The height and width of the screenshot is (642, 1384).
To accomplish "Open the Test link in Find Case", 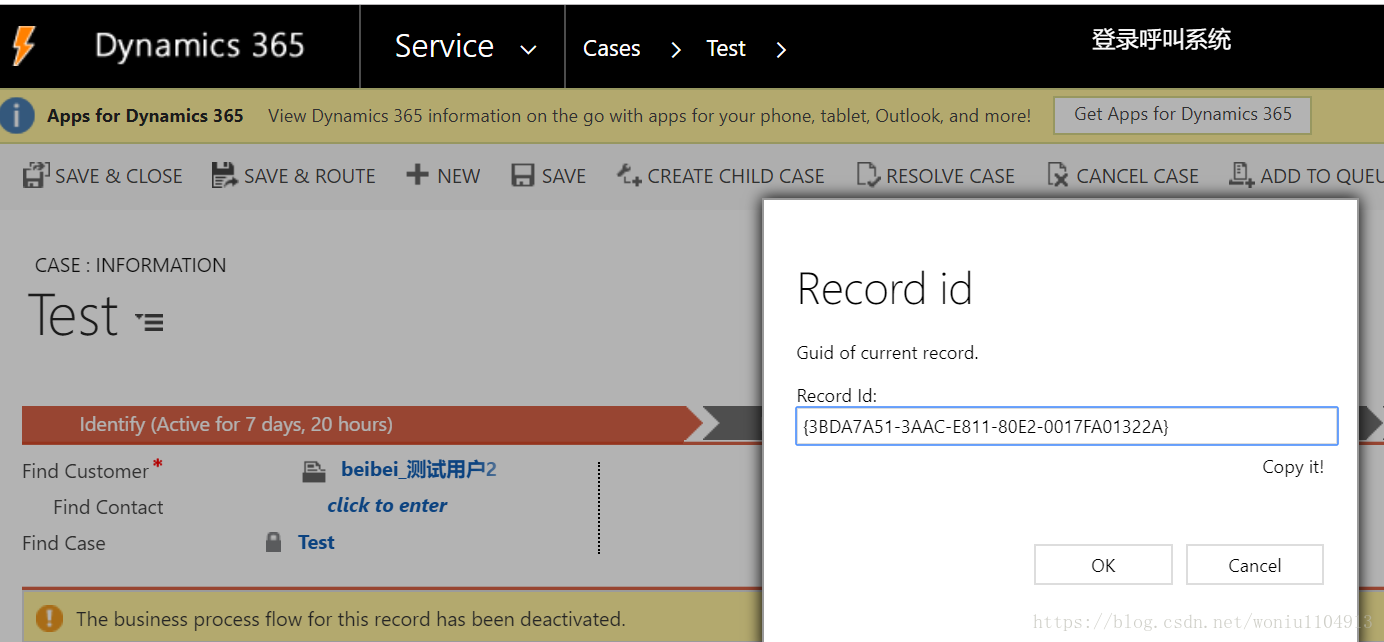I will click(x=316, y=542).
